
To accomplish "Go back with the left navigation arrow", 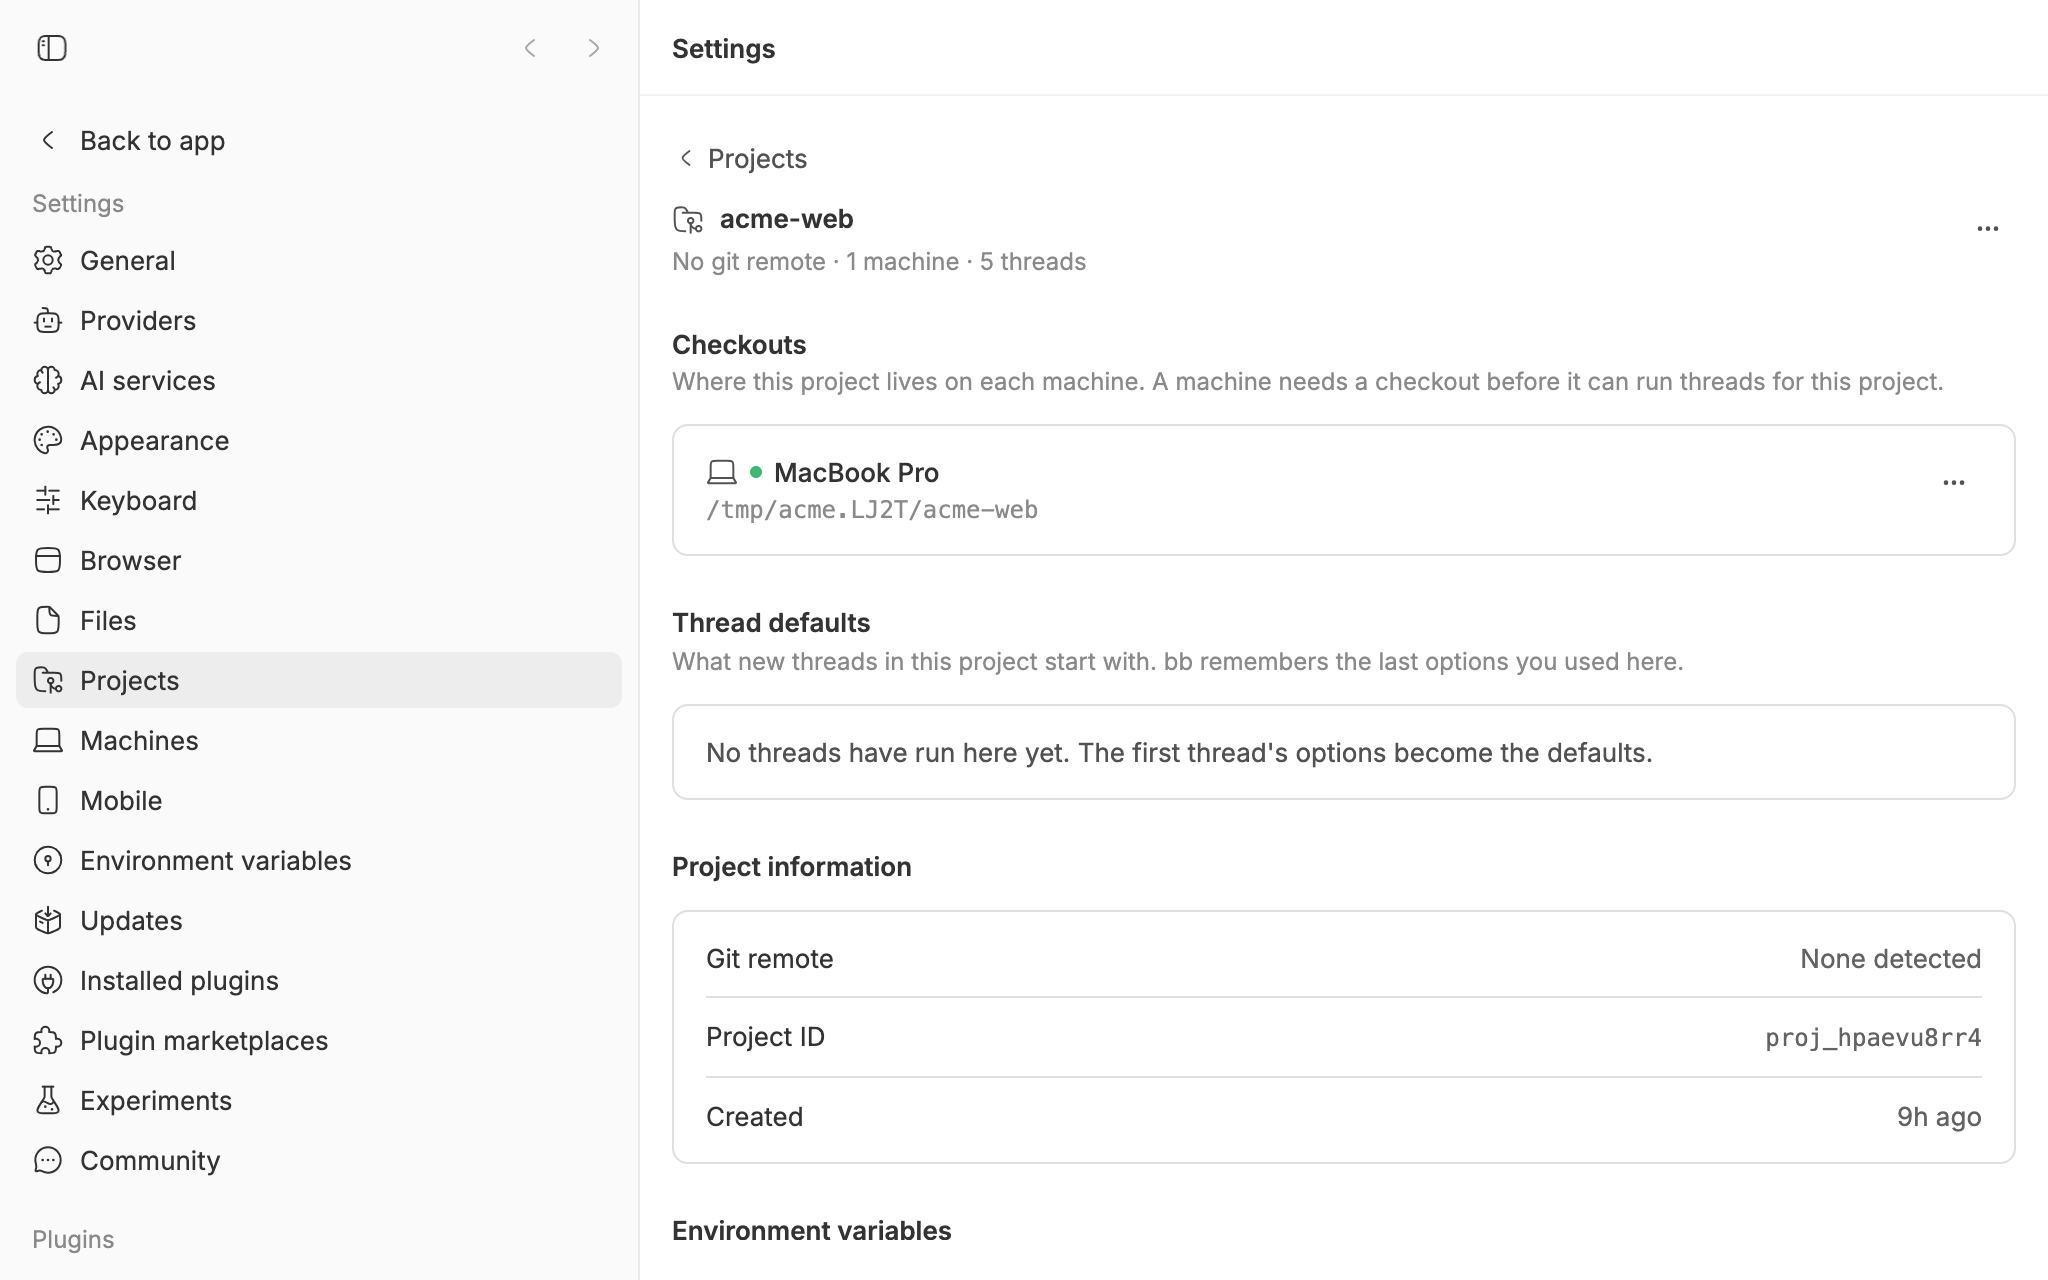I will point(531,48).
